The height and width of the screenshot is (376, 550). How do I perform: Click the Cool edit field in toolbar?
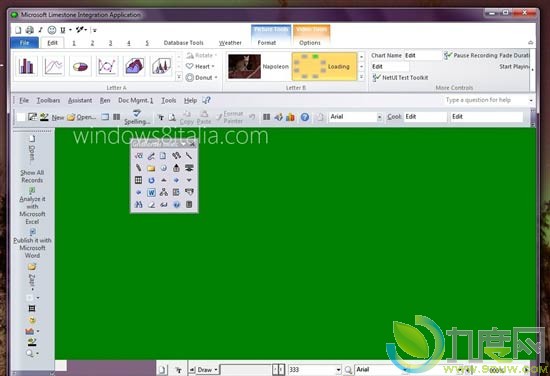point(425,117)
